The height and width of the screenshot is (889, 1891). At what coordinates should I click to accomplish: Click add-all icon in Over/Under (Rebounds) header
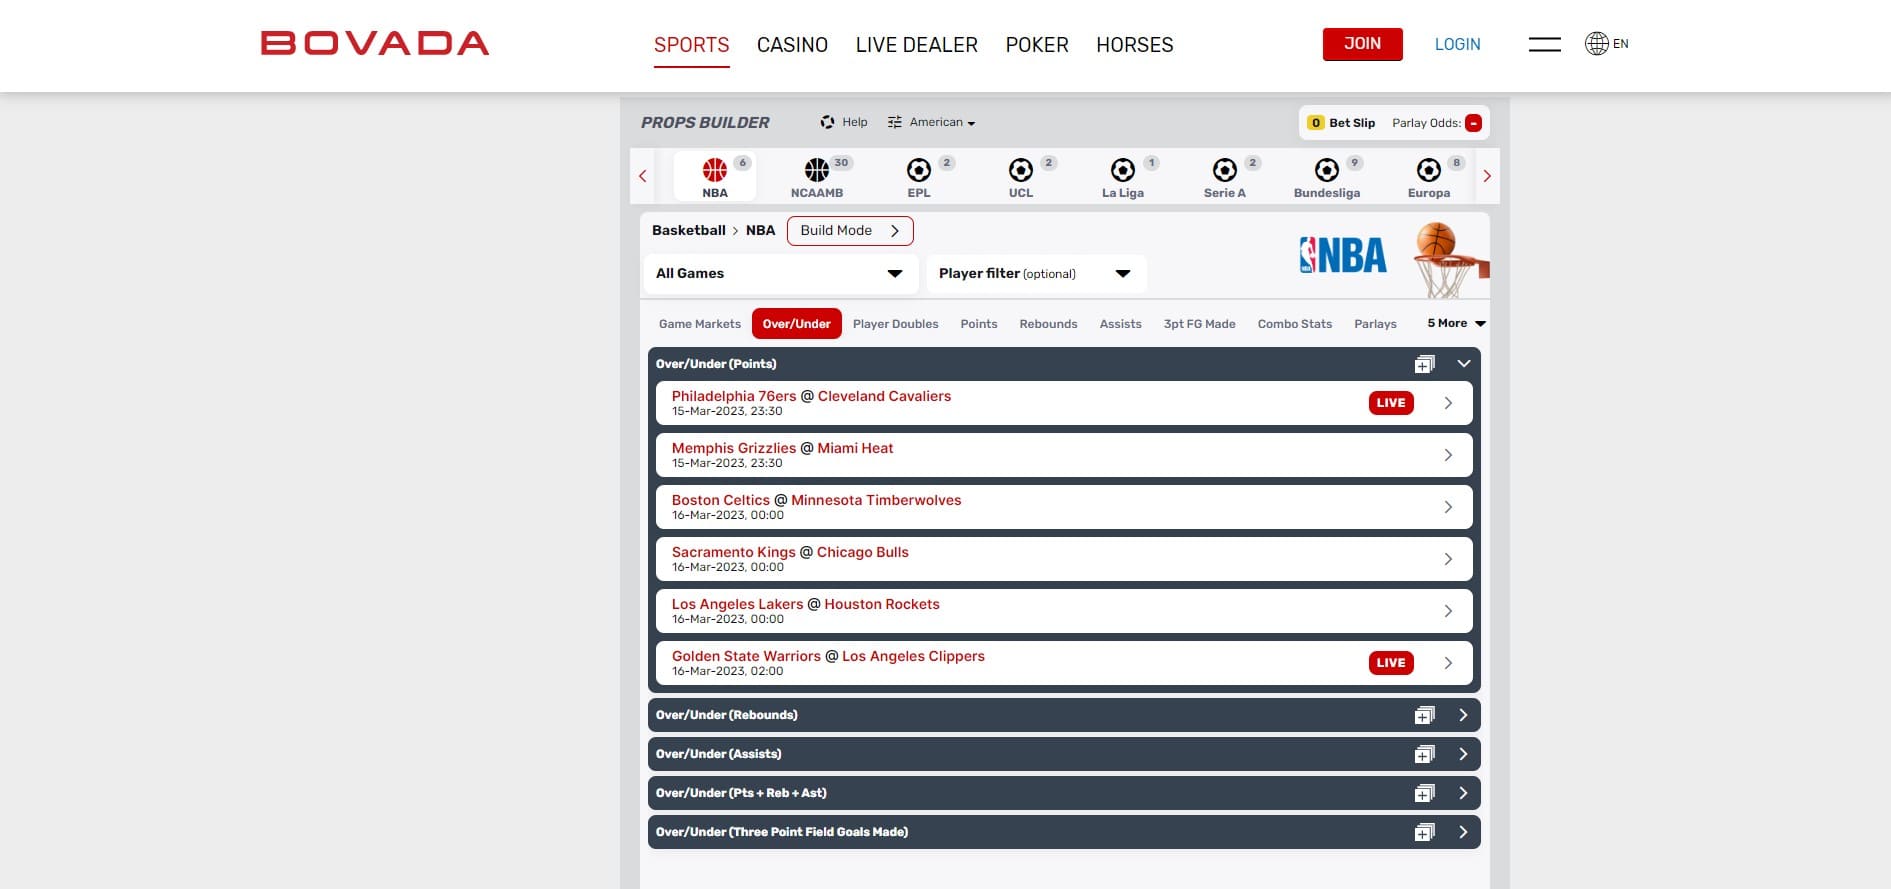(1425, 715)
